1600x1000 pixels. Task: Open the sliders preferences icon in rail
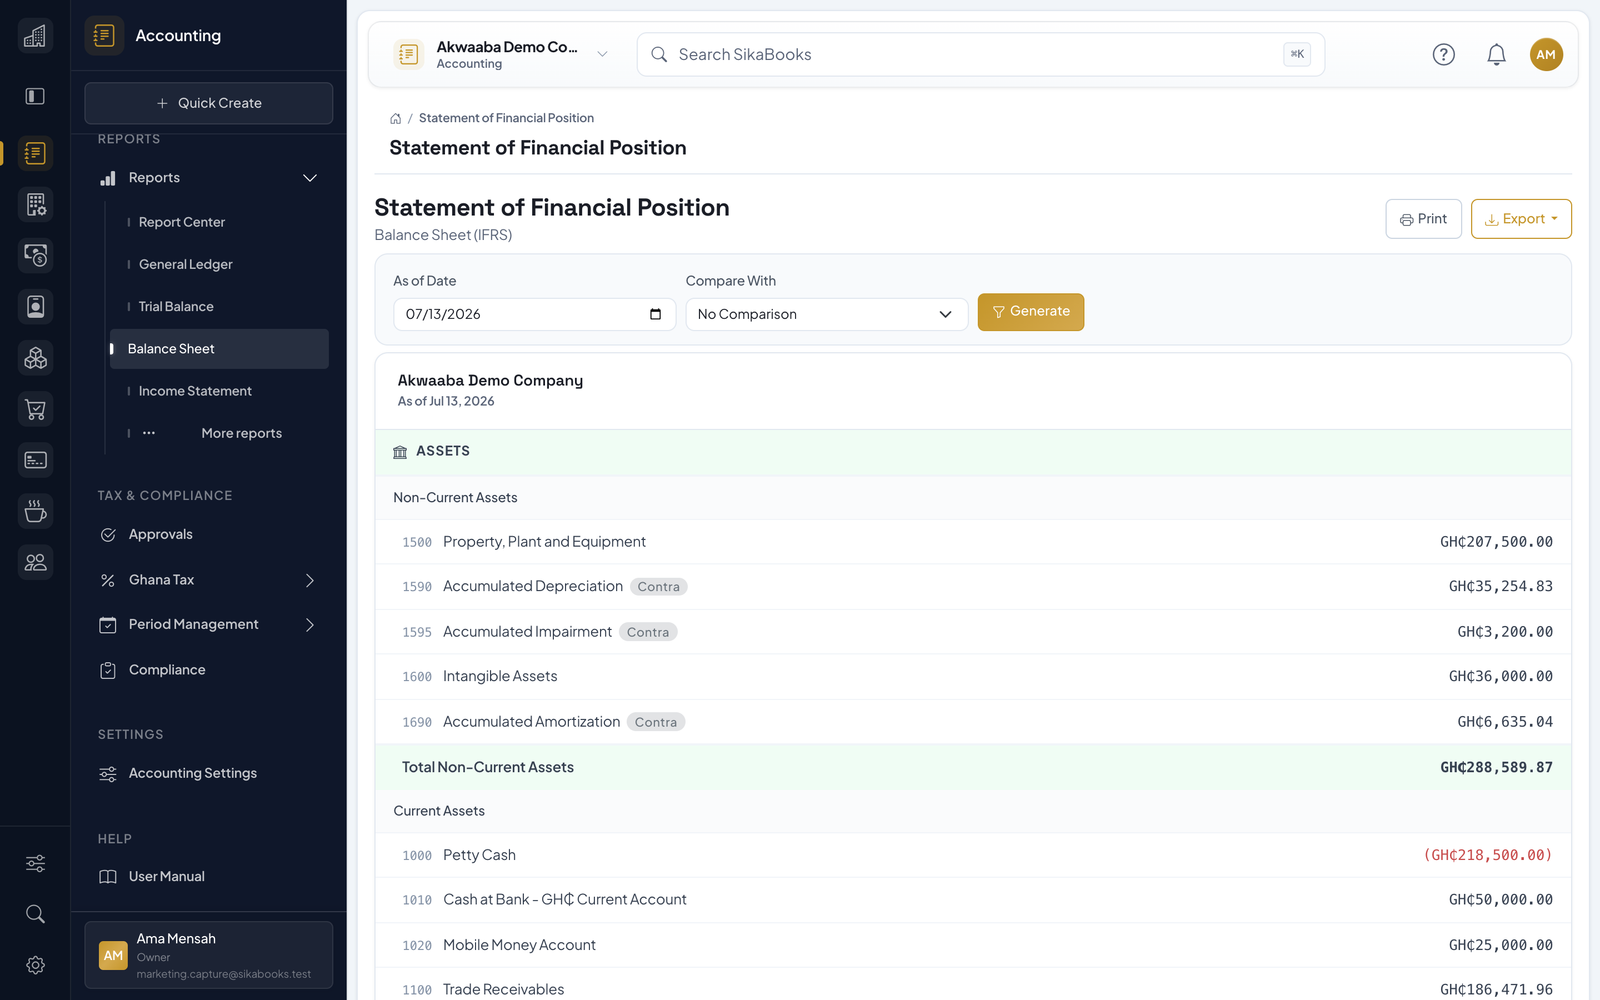point(35,863)
